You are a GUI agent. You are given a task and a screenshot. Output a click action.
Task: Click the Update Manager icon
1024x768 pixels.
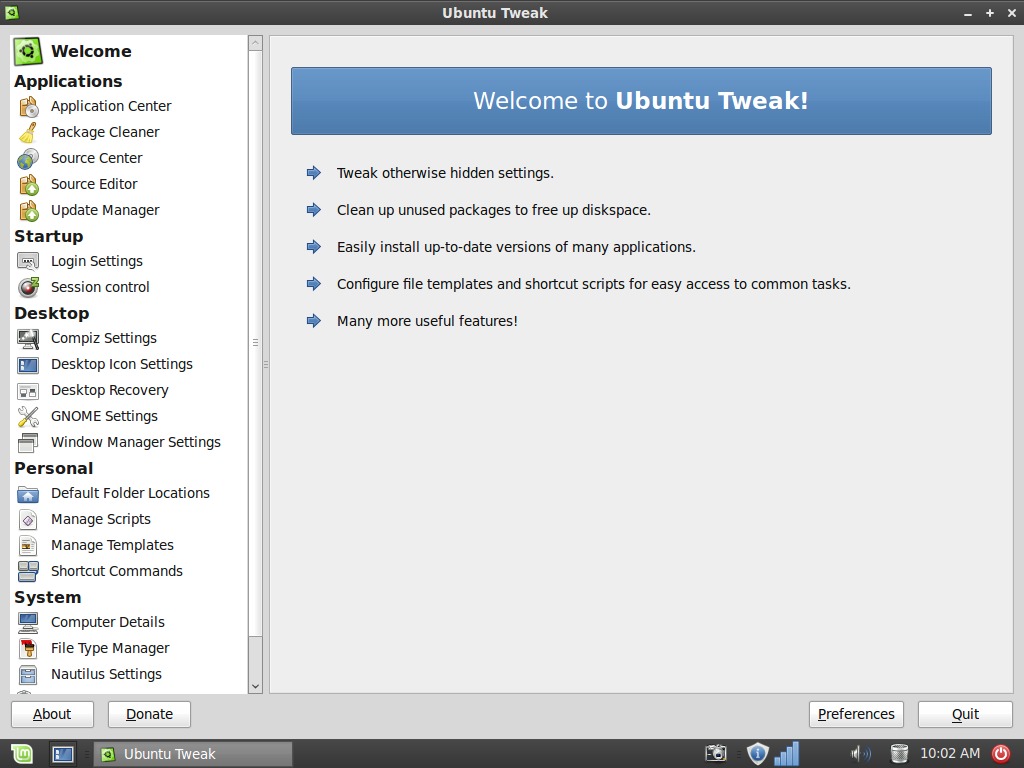click(28, 210)
